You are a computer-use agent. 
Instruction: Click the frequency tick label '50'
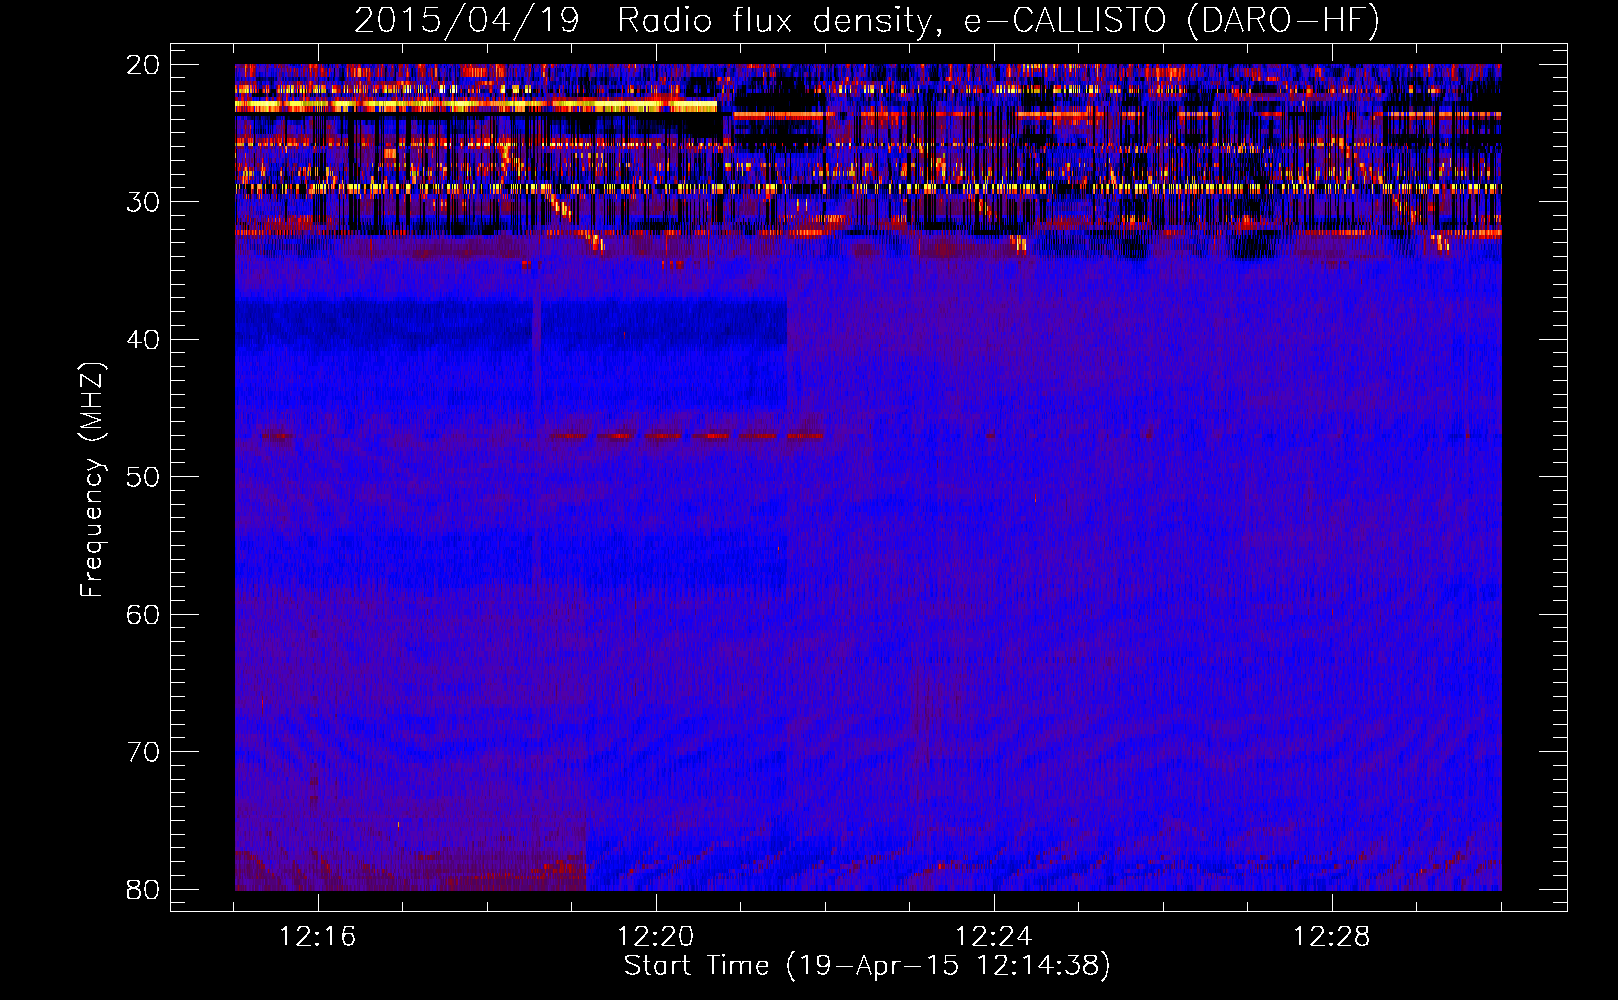(144, 477)
